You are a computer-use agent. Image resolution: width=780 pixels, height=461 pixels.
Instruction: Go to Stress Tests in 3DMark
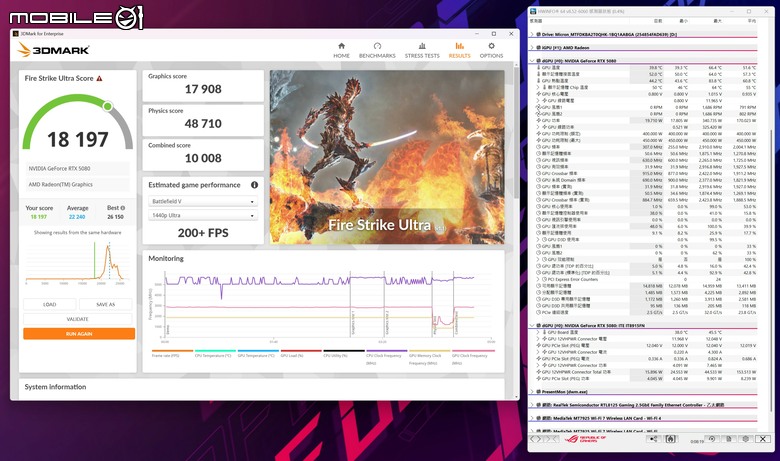coord(422,50)
